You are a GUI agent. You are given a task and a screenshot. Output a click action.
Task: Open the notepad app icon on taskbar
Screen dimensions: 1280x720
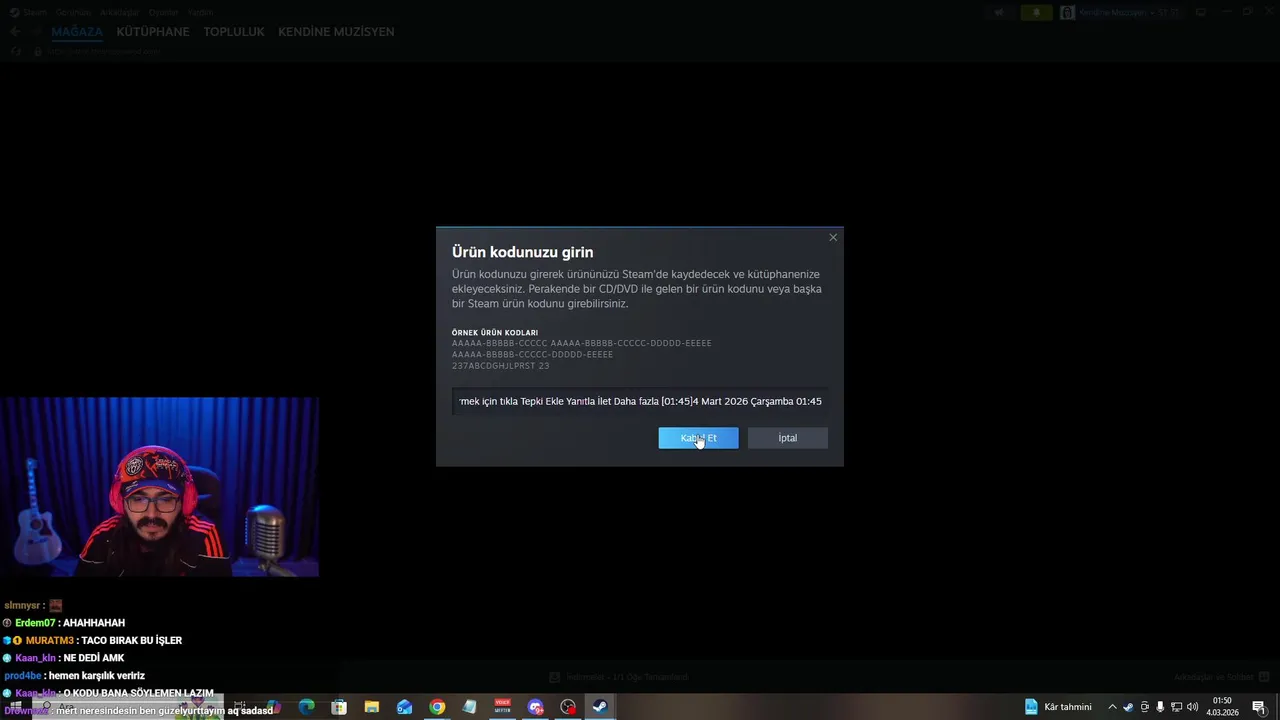pyautogui.click(x=470, y=707)
